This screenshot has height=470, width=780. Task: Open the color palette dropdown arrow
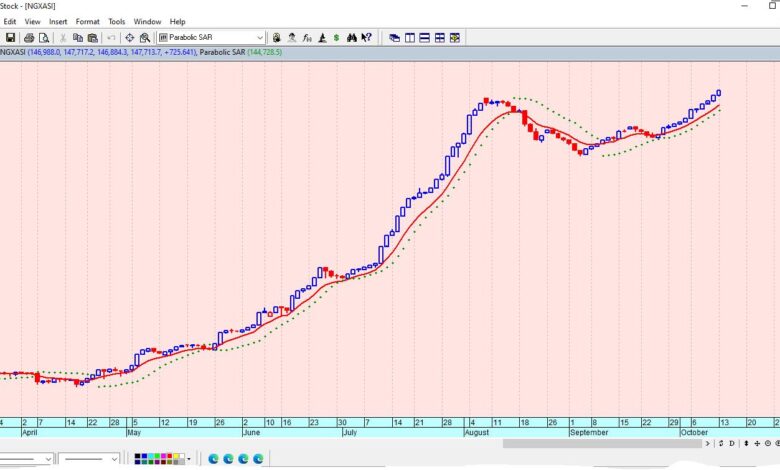point(187,458)
